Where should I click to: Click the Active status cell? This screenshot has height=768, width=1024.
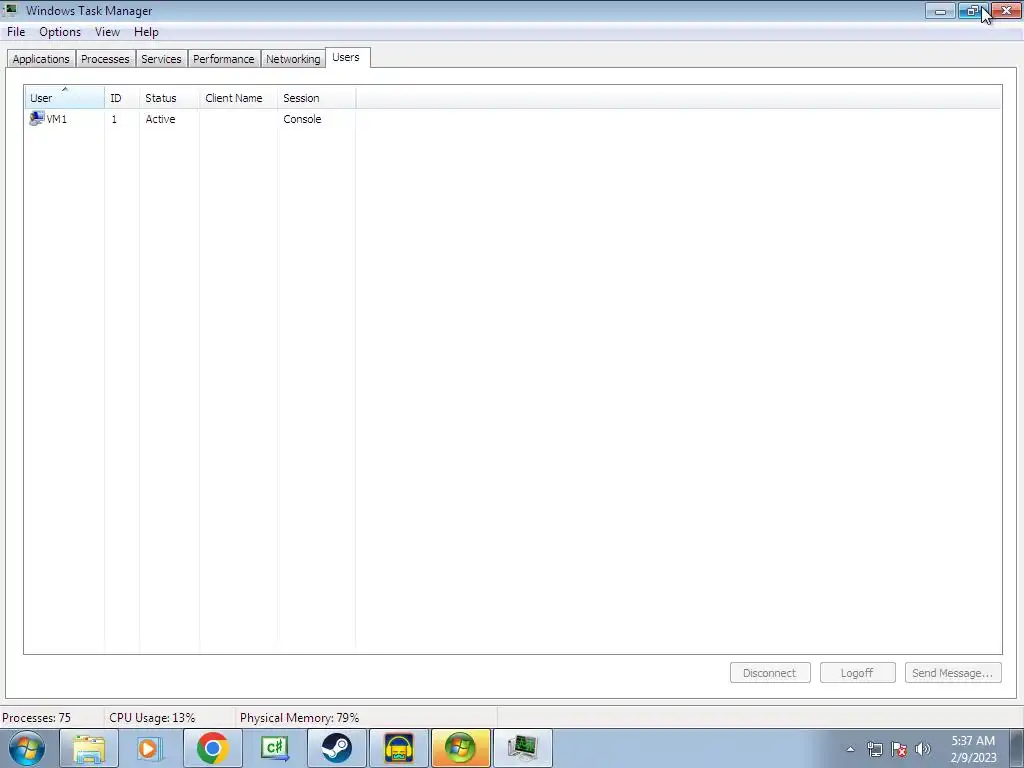(x=161, y=119)
